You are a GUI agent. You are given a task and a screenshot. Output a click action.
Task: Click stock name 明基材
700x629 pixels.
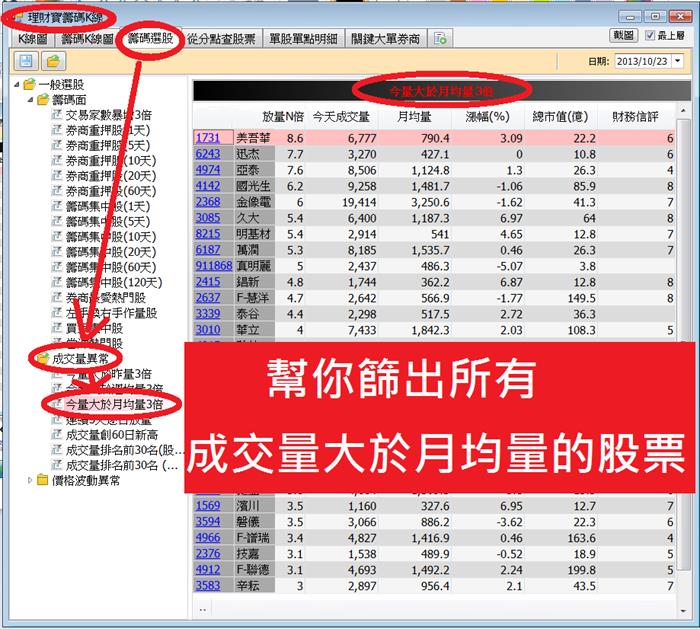point(253,234)
